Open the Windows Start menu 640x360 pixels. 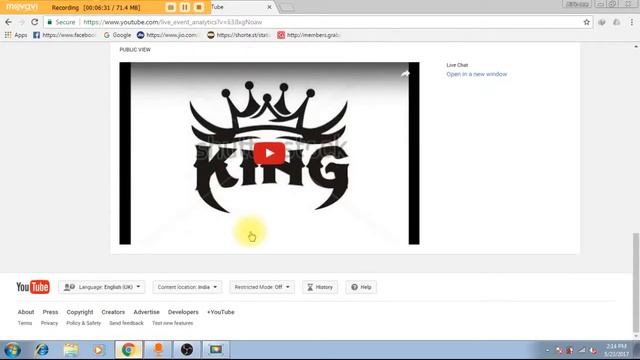[x=12, y=350]
